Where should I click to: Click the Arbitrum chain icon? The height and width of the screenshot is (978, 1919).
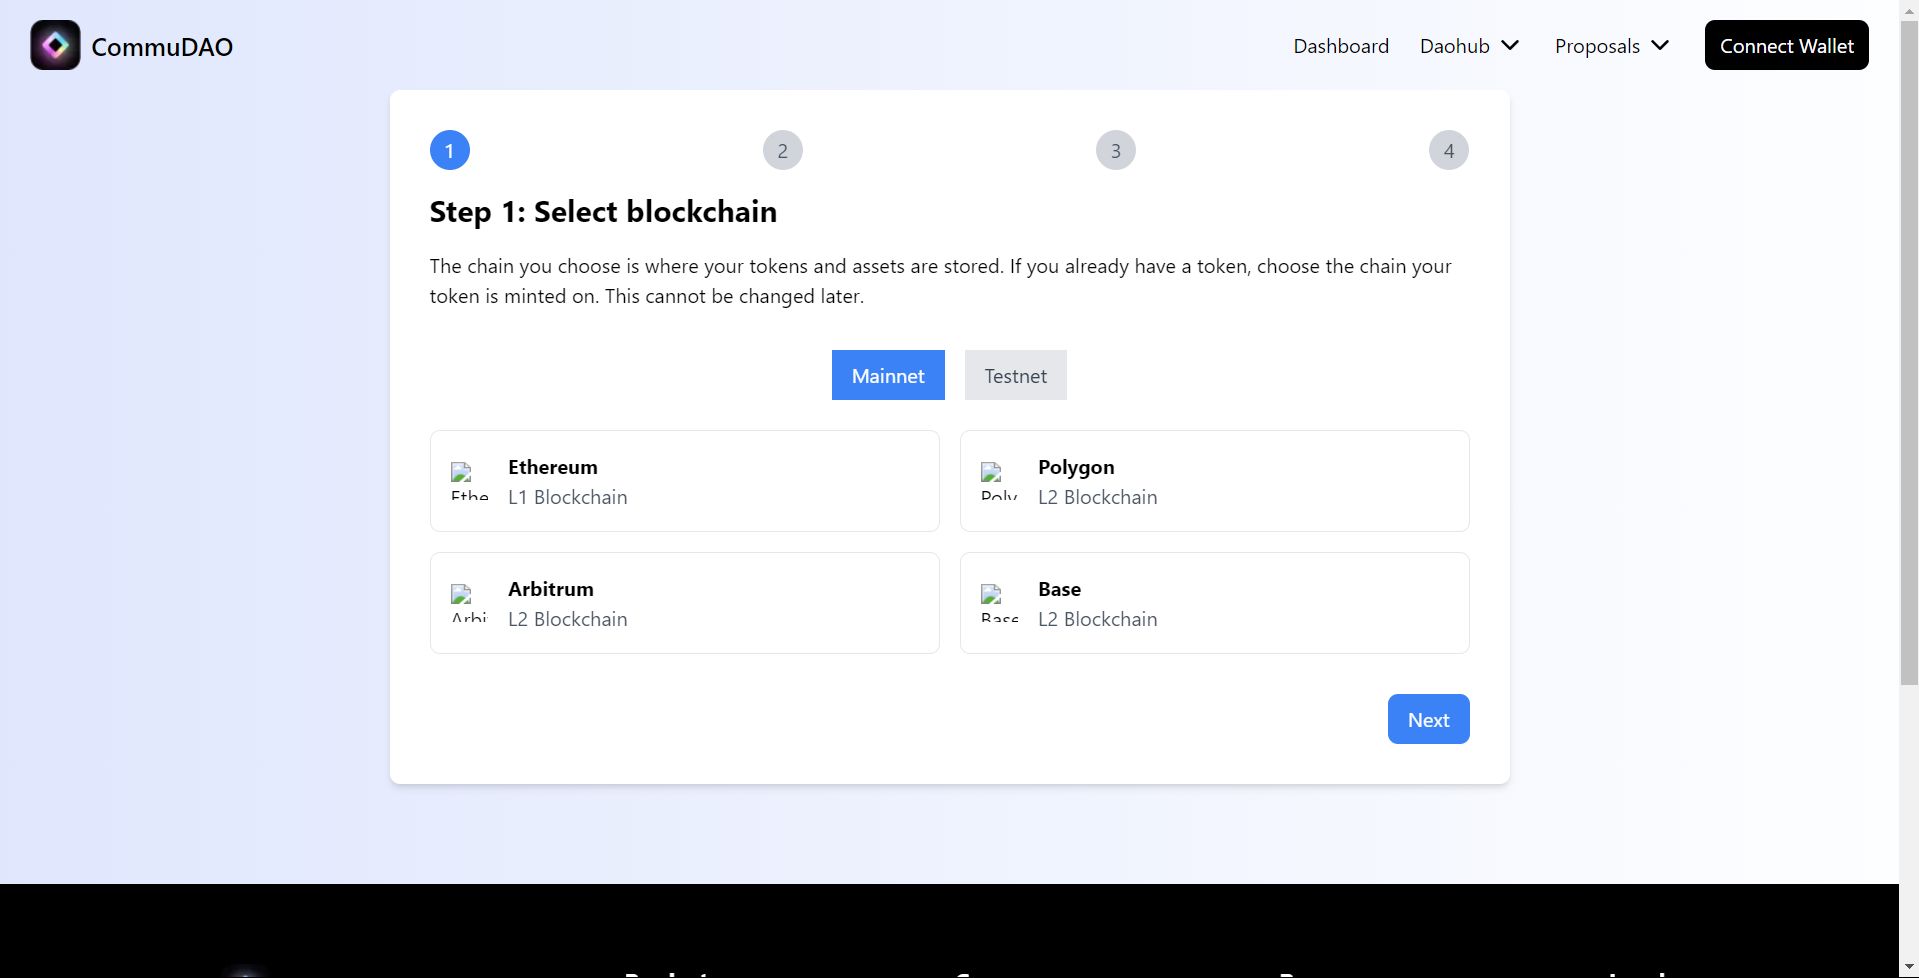[x=470, y=603]
